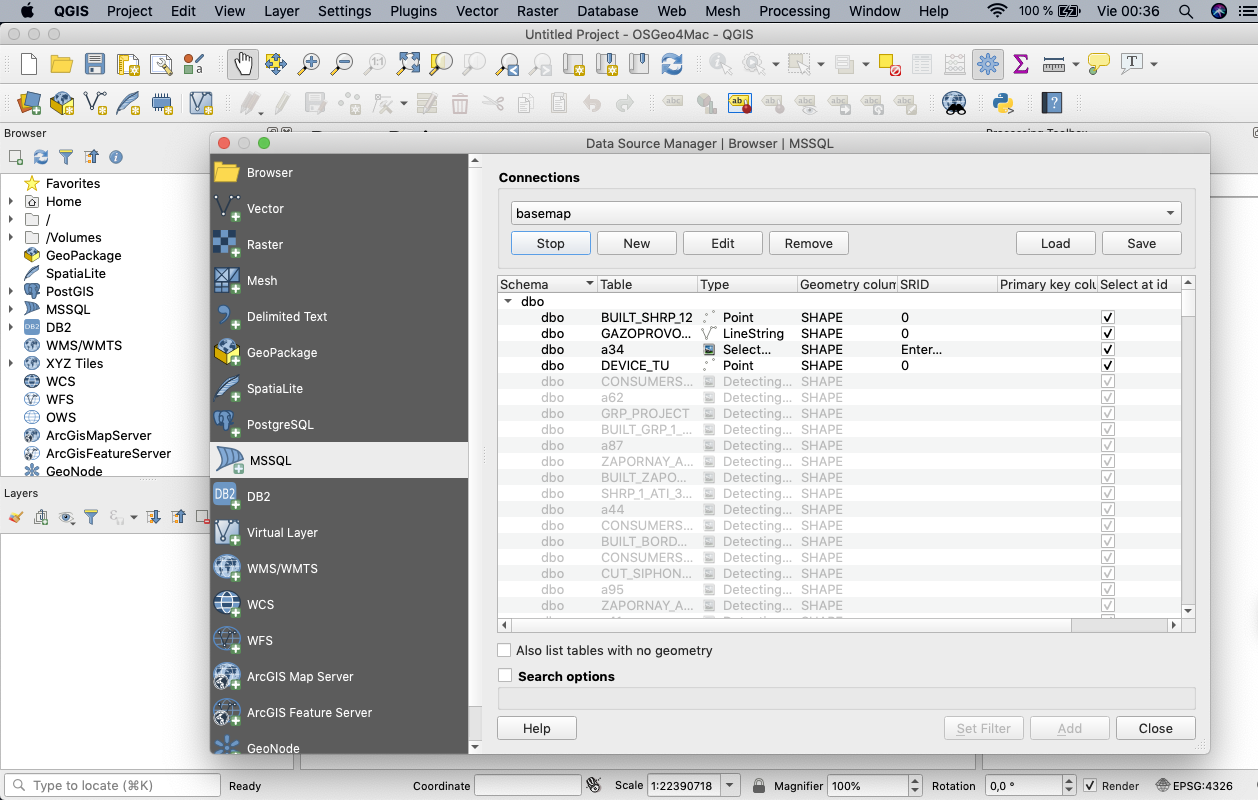Select Virtual Layer source tab

[x=339, y=532]
